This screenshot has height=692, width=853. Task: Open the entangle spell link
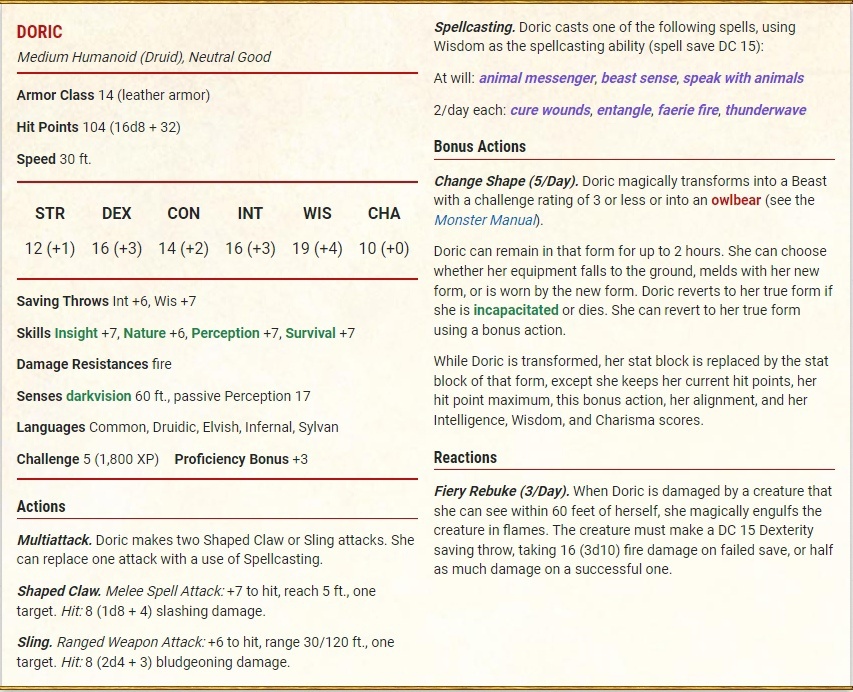coord(624,110)
